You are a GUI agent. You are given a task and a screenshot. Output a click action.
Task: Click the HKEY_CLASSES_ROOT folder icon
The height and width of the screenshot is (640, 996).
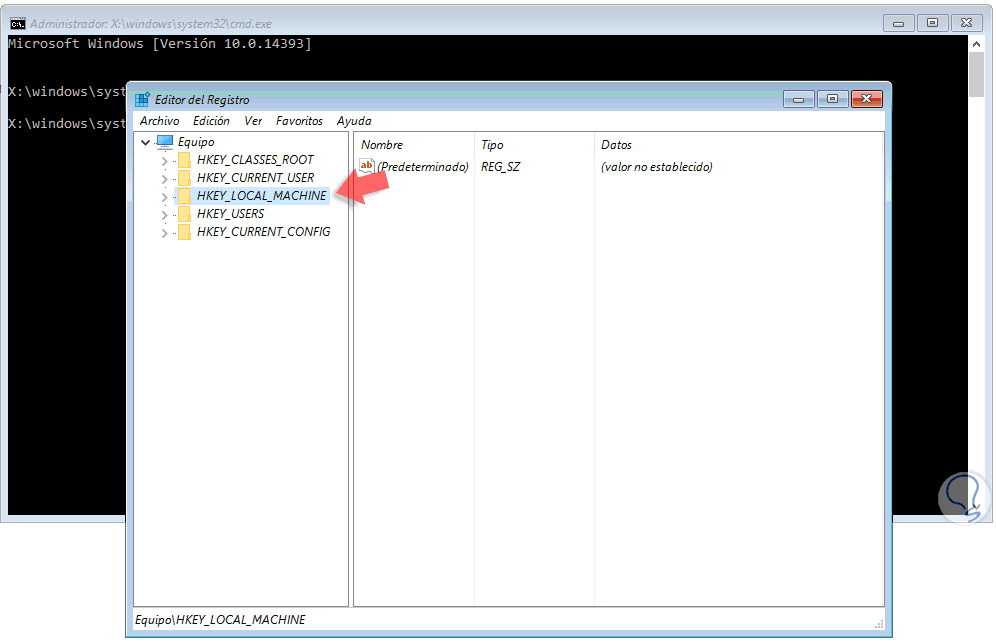(x=184, y=160)
